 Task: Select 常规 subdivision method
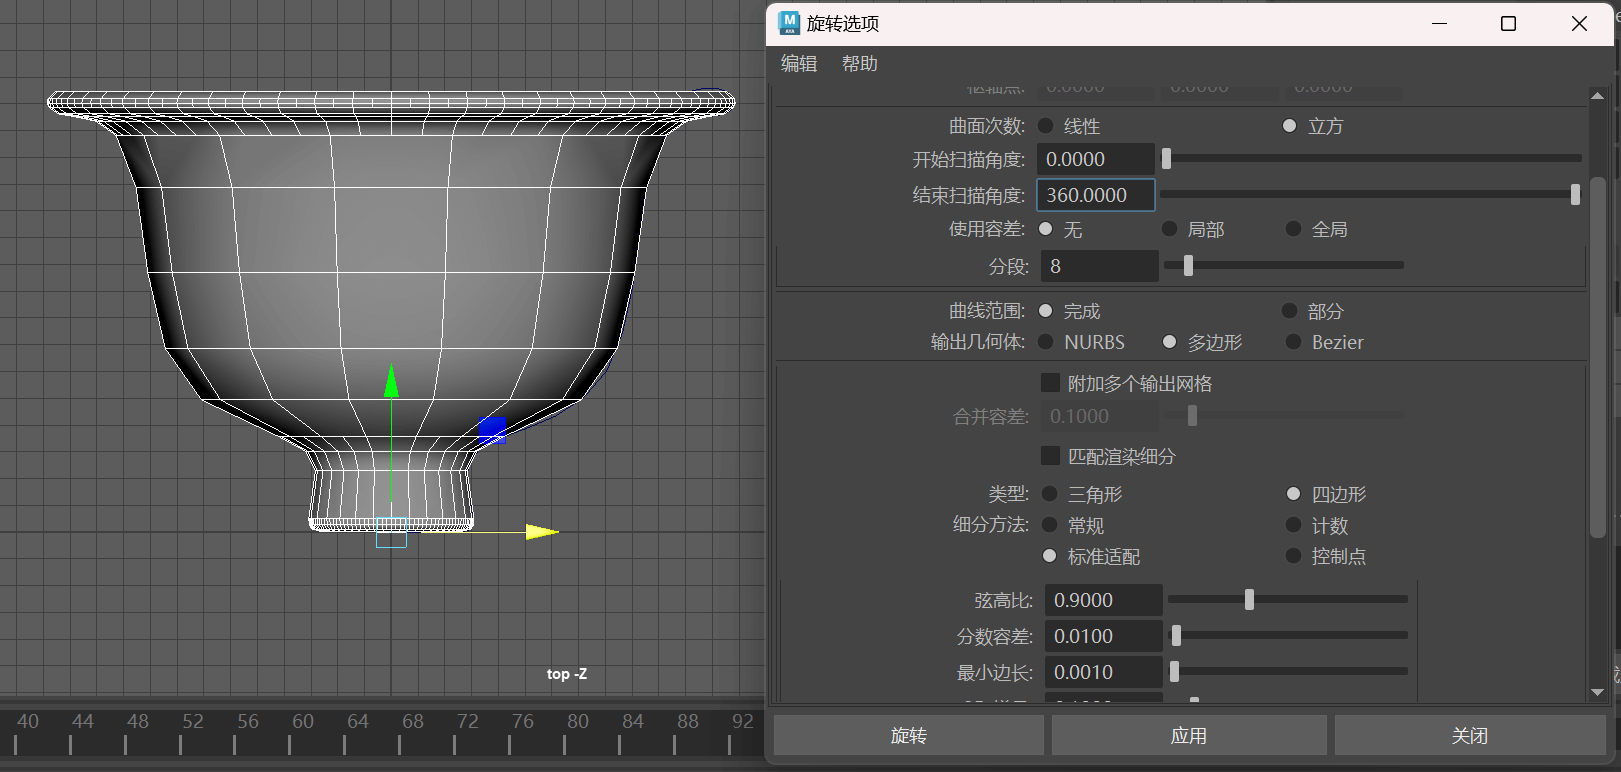1050,525
